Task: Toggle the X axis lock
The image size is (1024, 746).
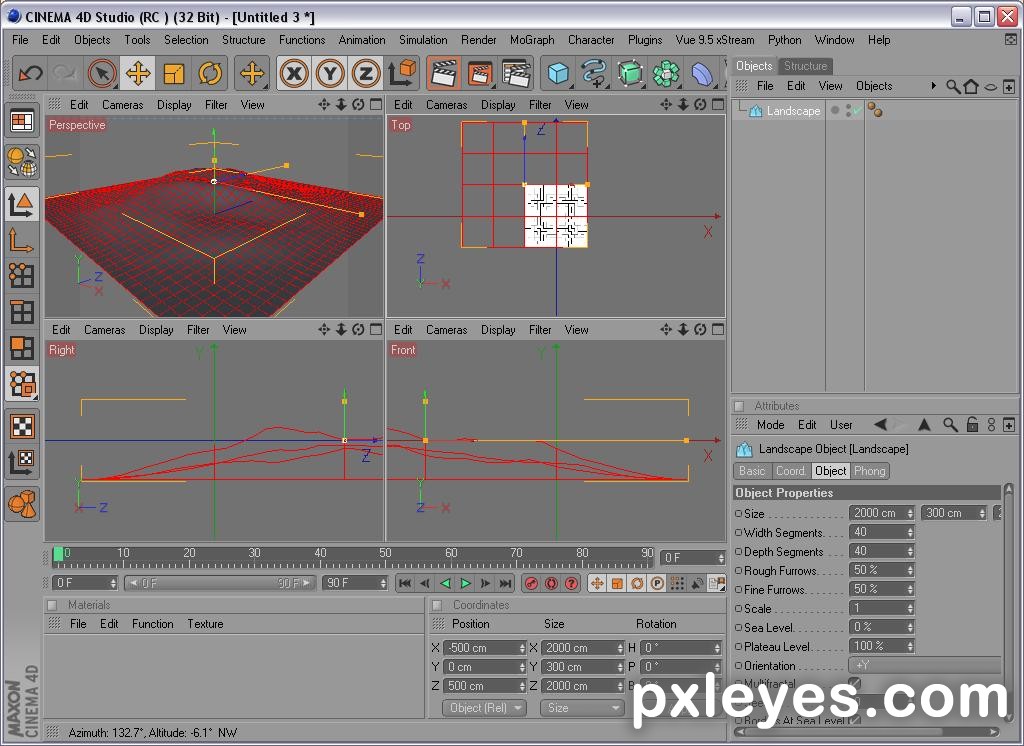Action: pyautogui.click(x=294, y=73)
